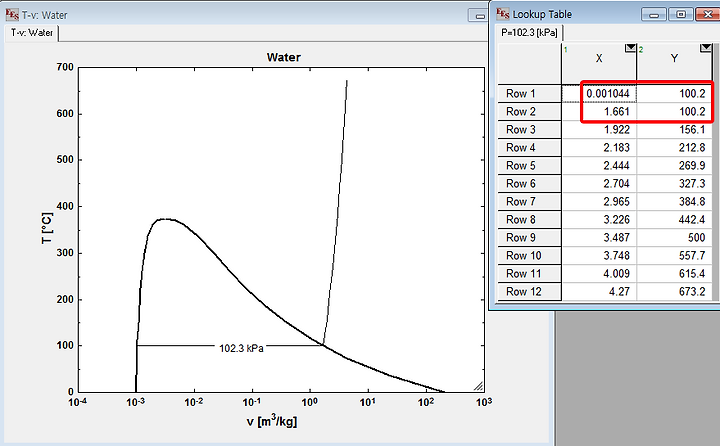
Task: Click the cell with value 3.226
Action: pos(599,220)
